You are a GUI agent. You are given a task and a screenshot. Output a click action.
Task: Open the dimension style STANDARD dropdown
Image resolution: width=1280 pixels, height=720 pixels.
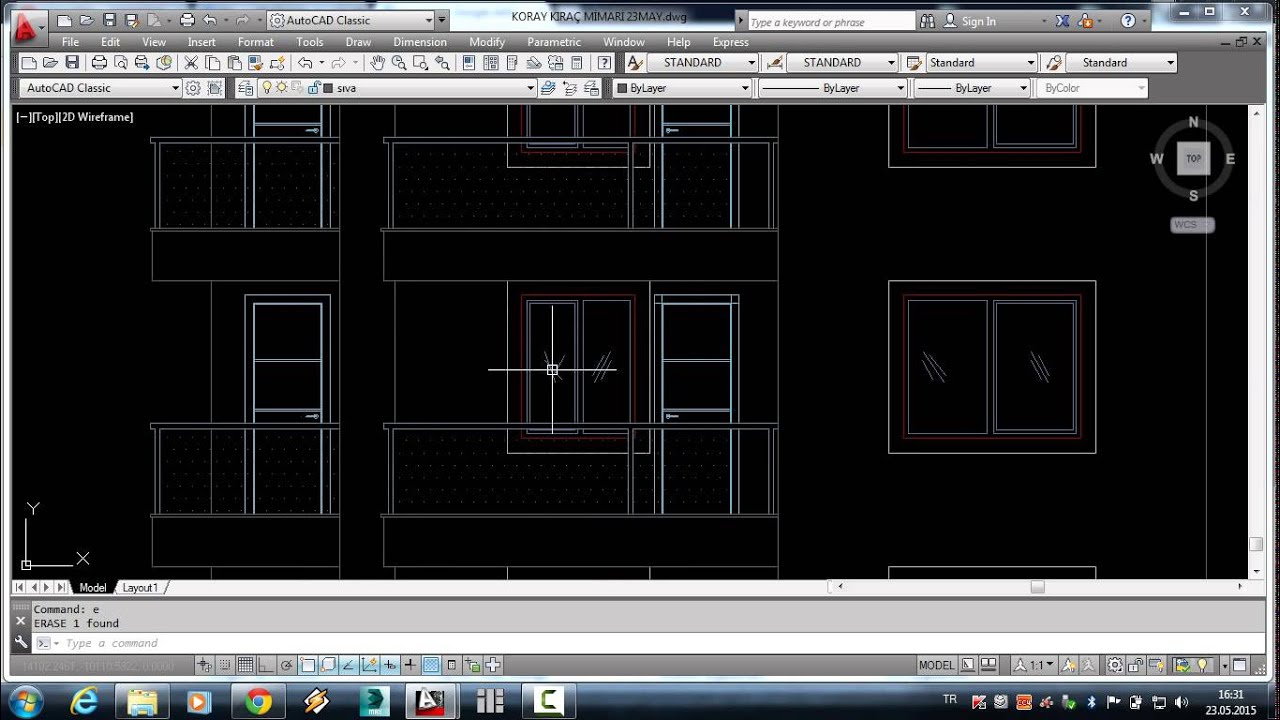pos(842,62)
